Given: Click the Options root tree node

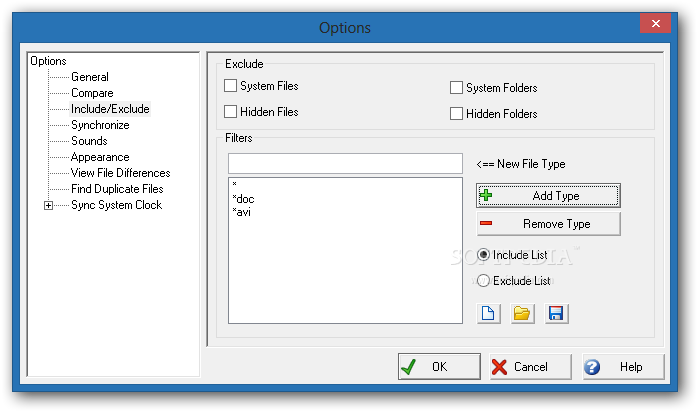Looking at the screenshot, I should tap(48, 61).
